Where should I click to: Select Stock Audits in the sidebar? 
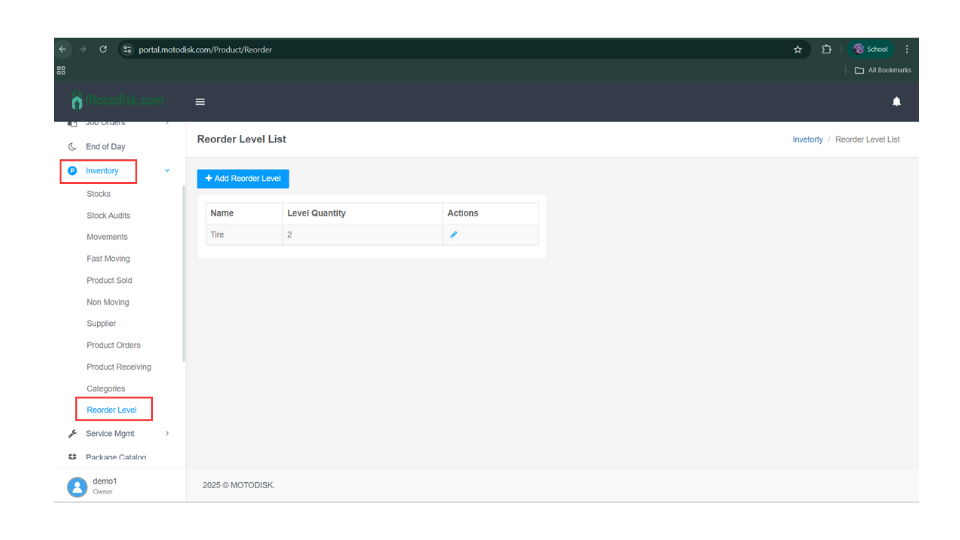click(108, 216)
